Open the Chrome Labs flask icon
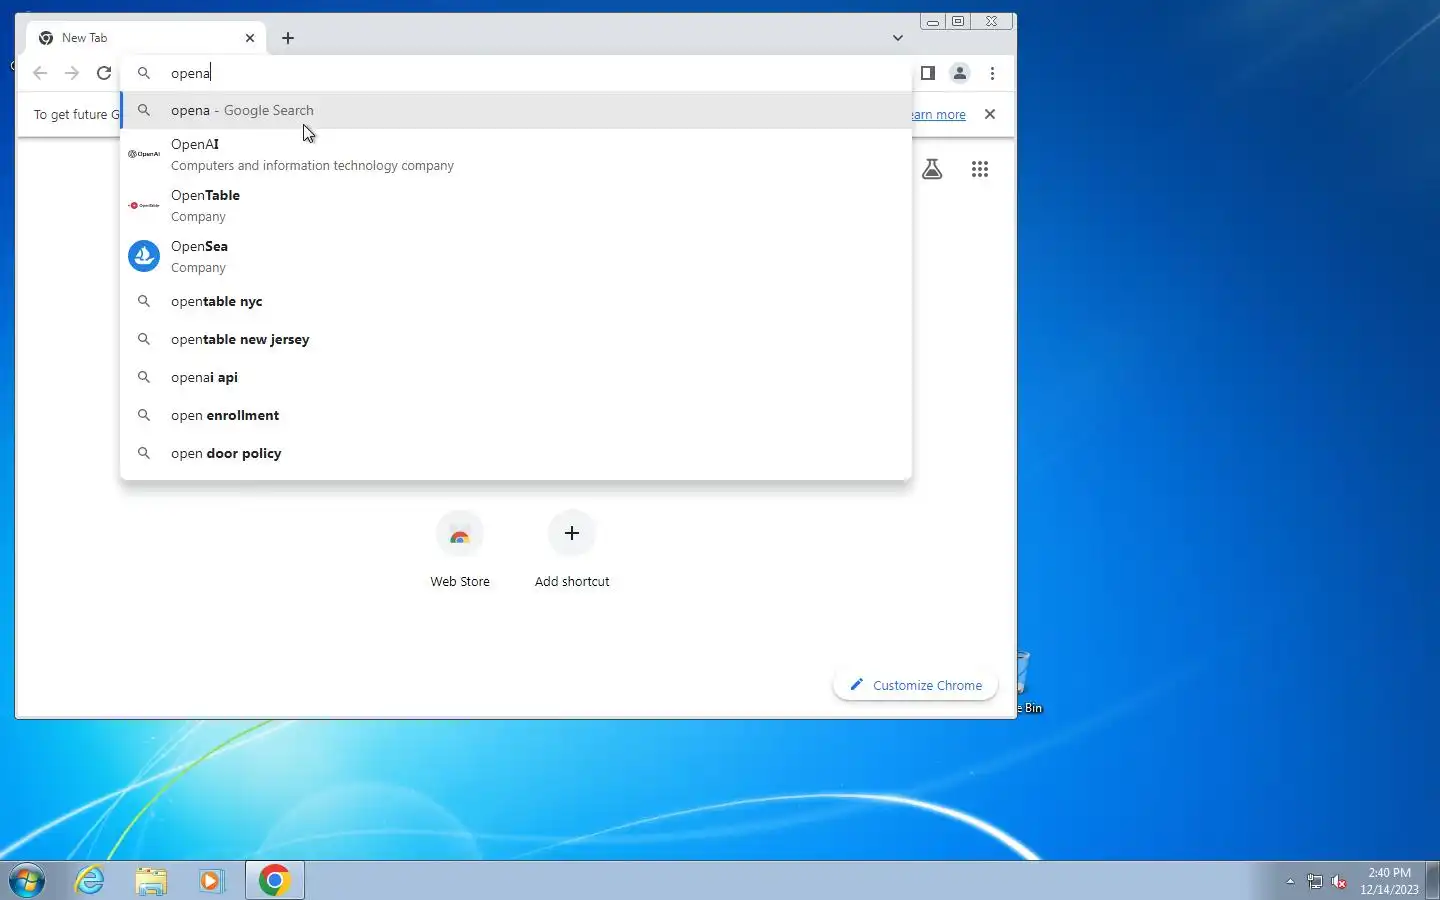Viewport: 1440px width, 900px height. click(932, 169)
